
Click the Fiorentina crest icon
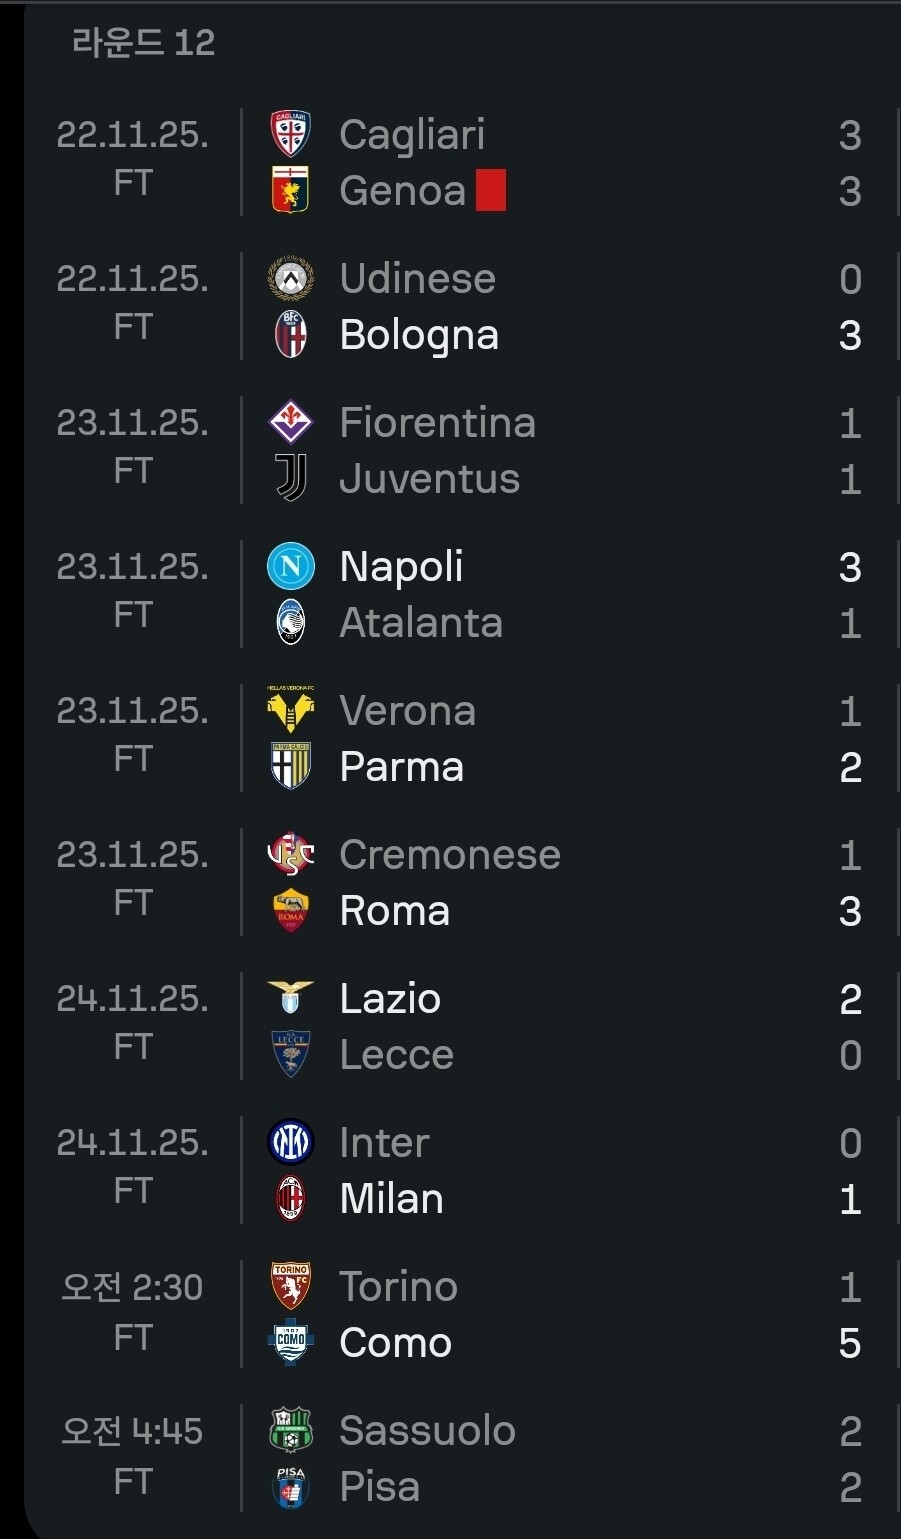pos(291,423)
